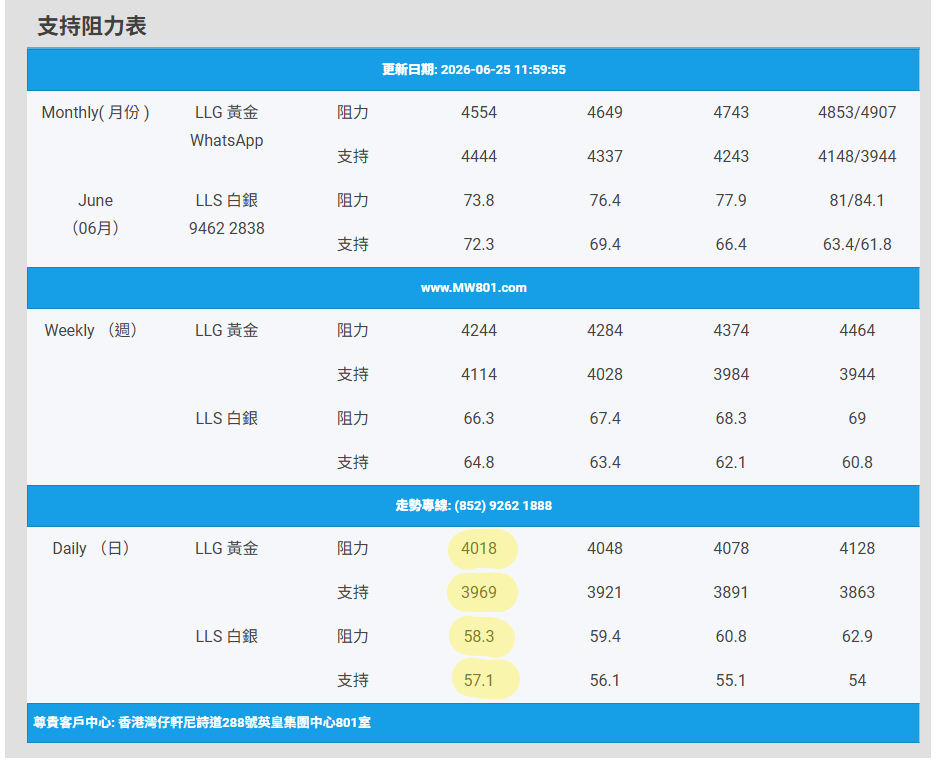Click the hotline number (852) 9262 1888
Screen dimensions: 938x761
tap(502, 506)
